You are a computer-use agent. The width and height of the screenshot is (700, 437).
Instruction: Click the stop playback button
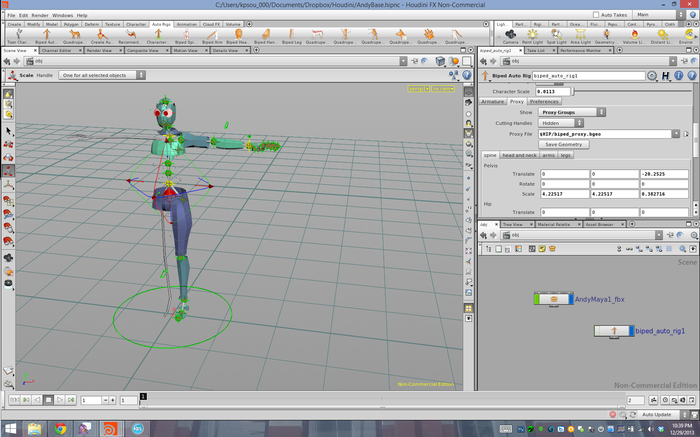click(48, 400)
